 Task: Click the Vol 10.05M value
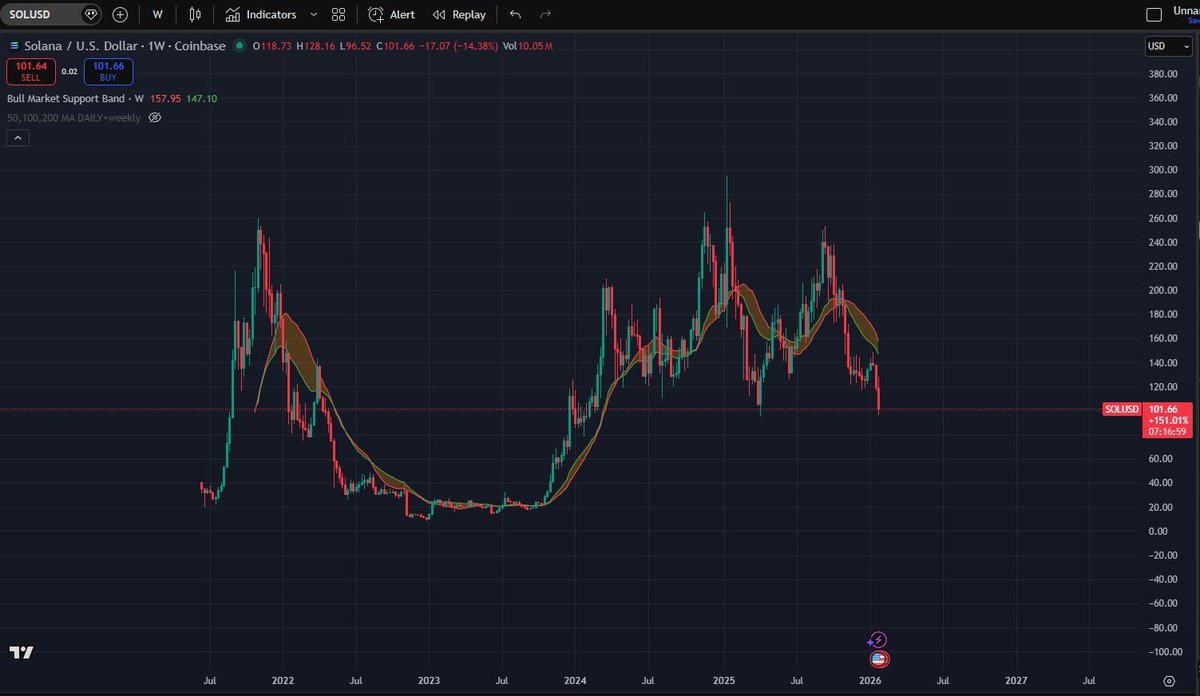[528, 46]
